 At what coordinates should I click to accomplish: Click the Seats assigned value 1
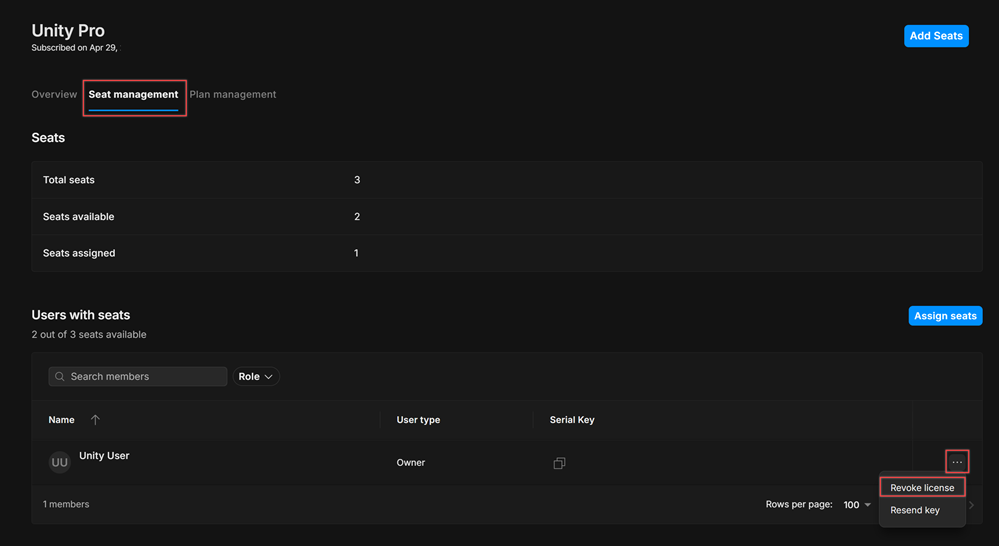tap(357, 253)
